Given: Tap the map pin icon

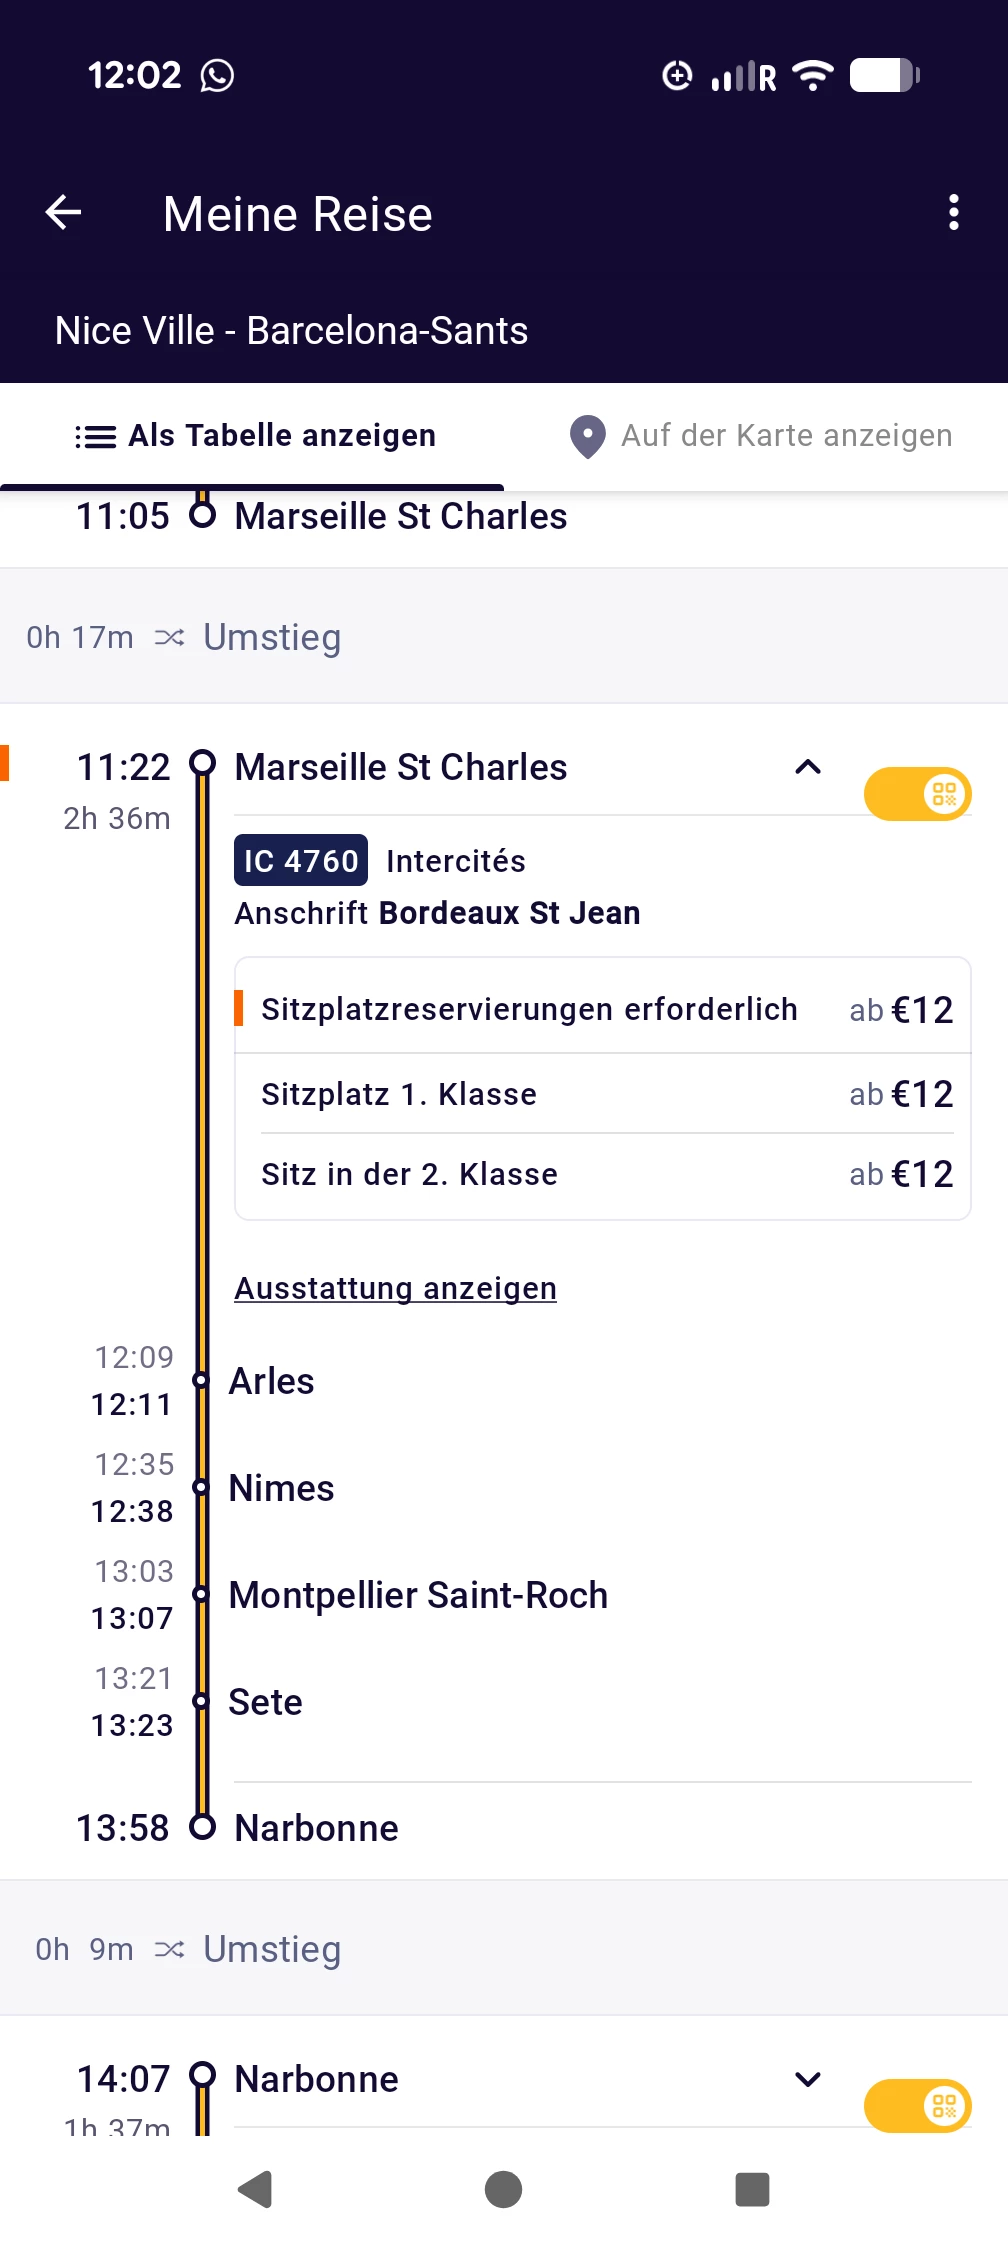Looking at the screenshot, I should (587, 436).
